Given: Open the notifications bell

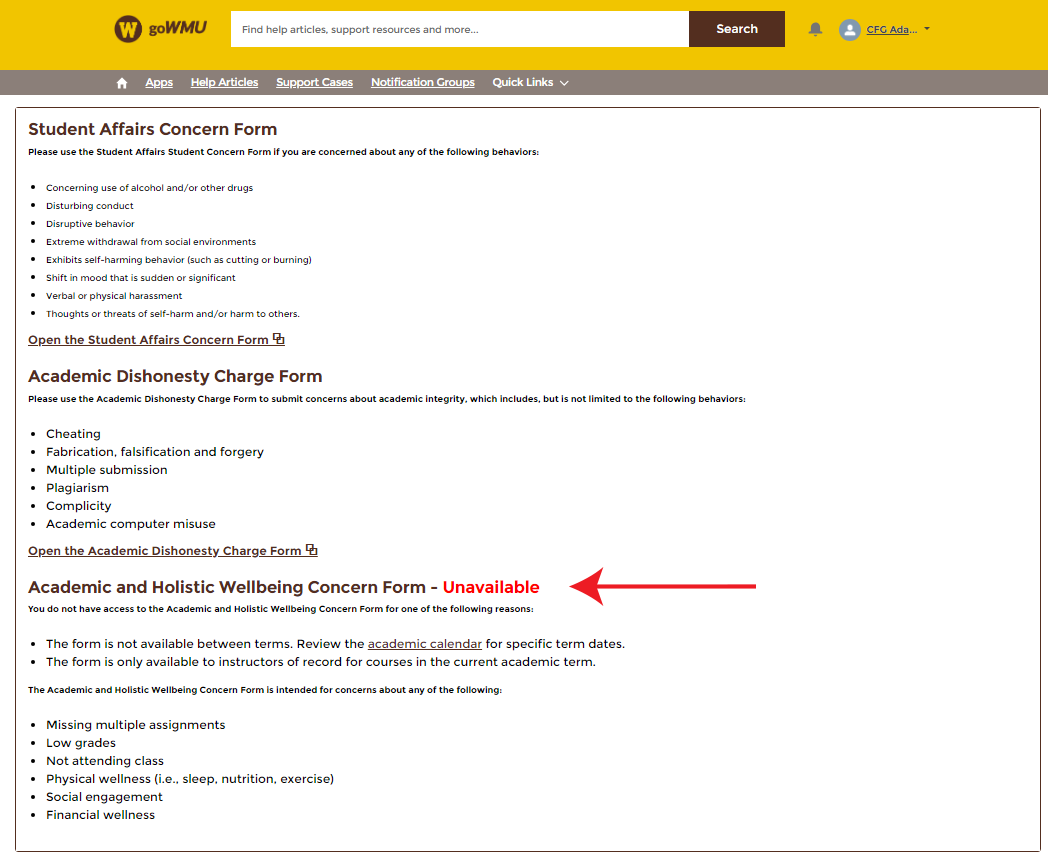Looking at the screenshot, I should coord(815,29).
